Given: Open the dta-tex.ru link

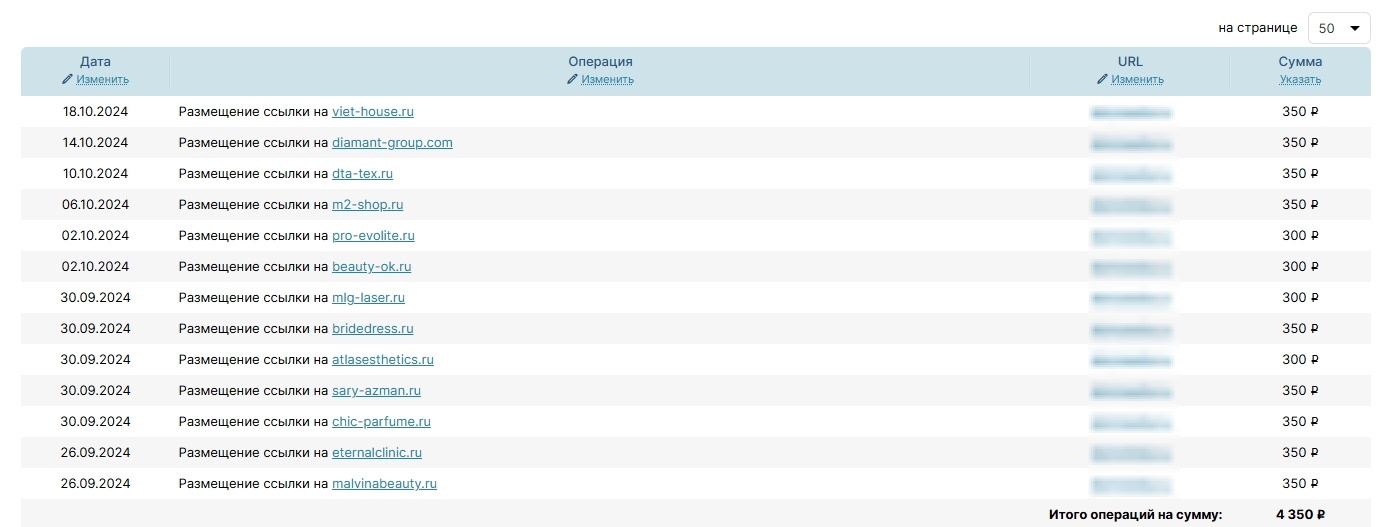Looking at the screenshot, I should click(362, 174).
